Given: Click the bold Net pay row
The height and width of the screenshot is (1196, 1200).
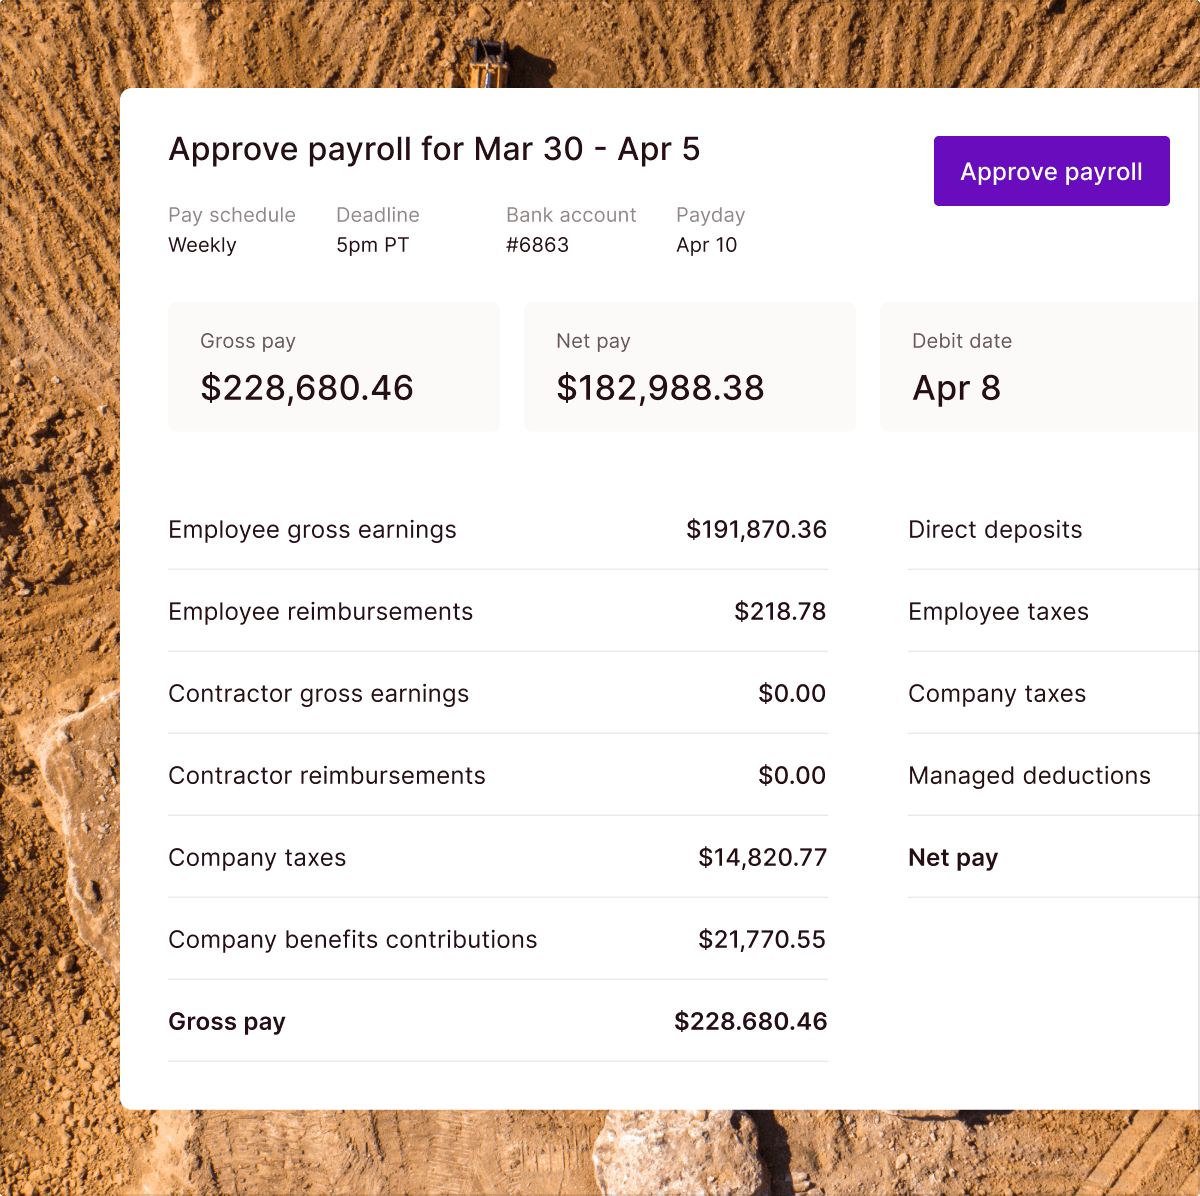Looking at the screenshot, I should tap(1040, 857).
